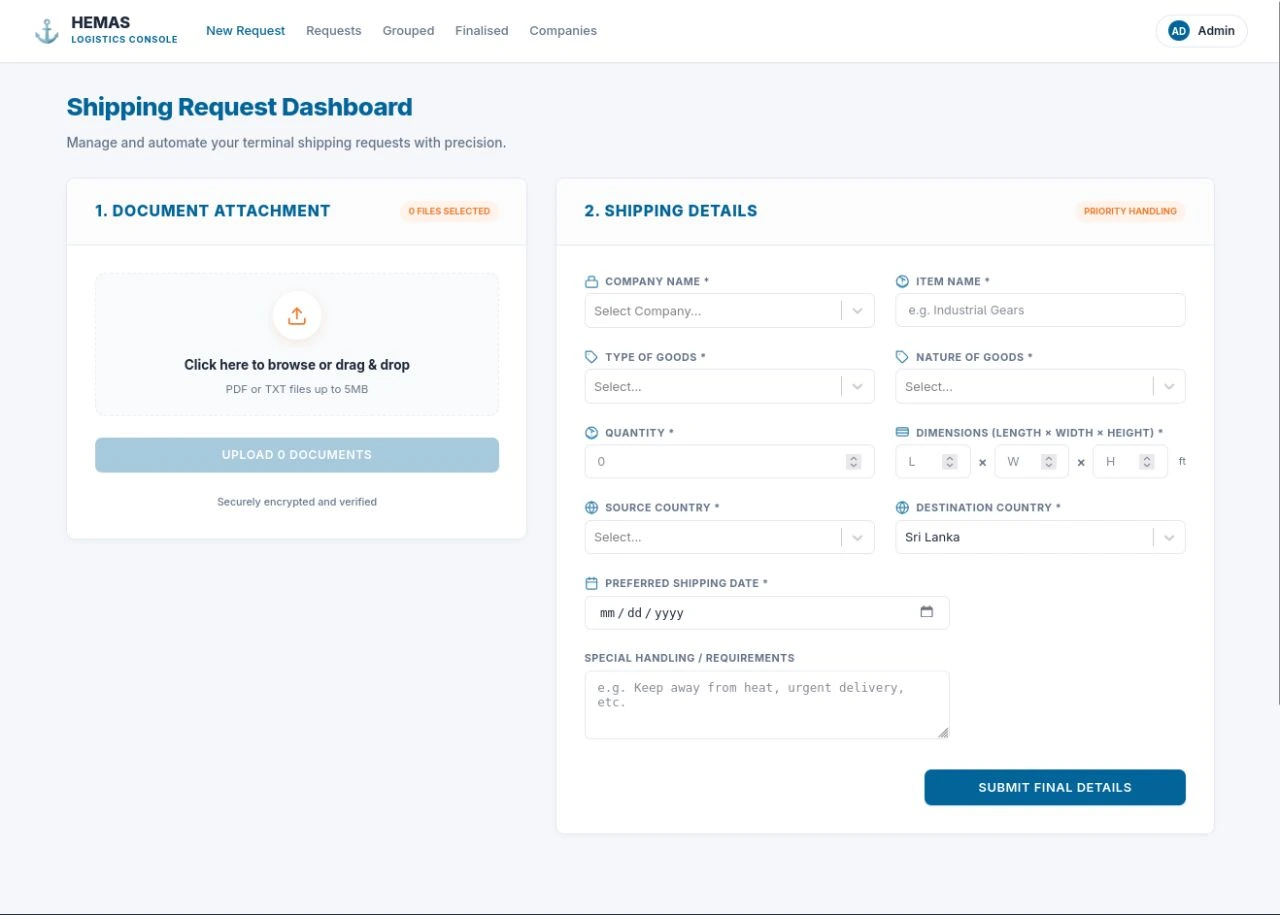Click the Priority Handling badge

tap(1130, 211)
